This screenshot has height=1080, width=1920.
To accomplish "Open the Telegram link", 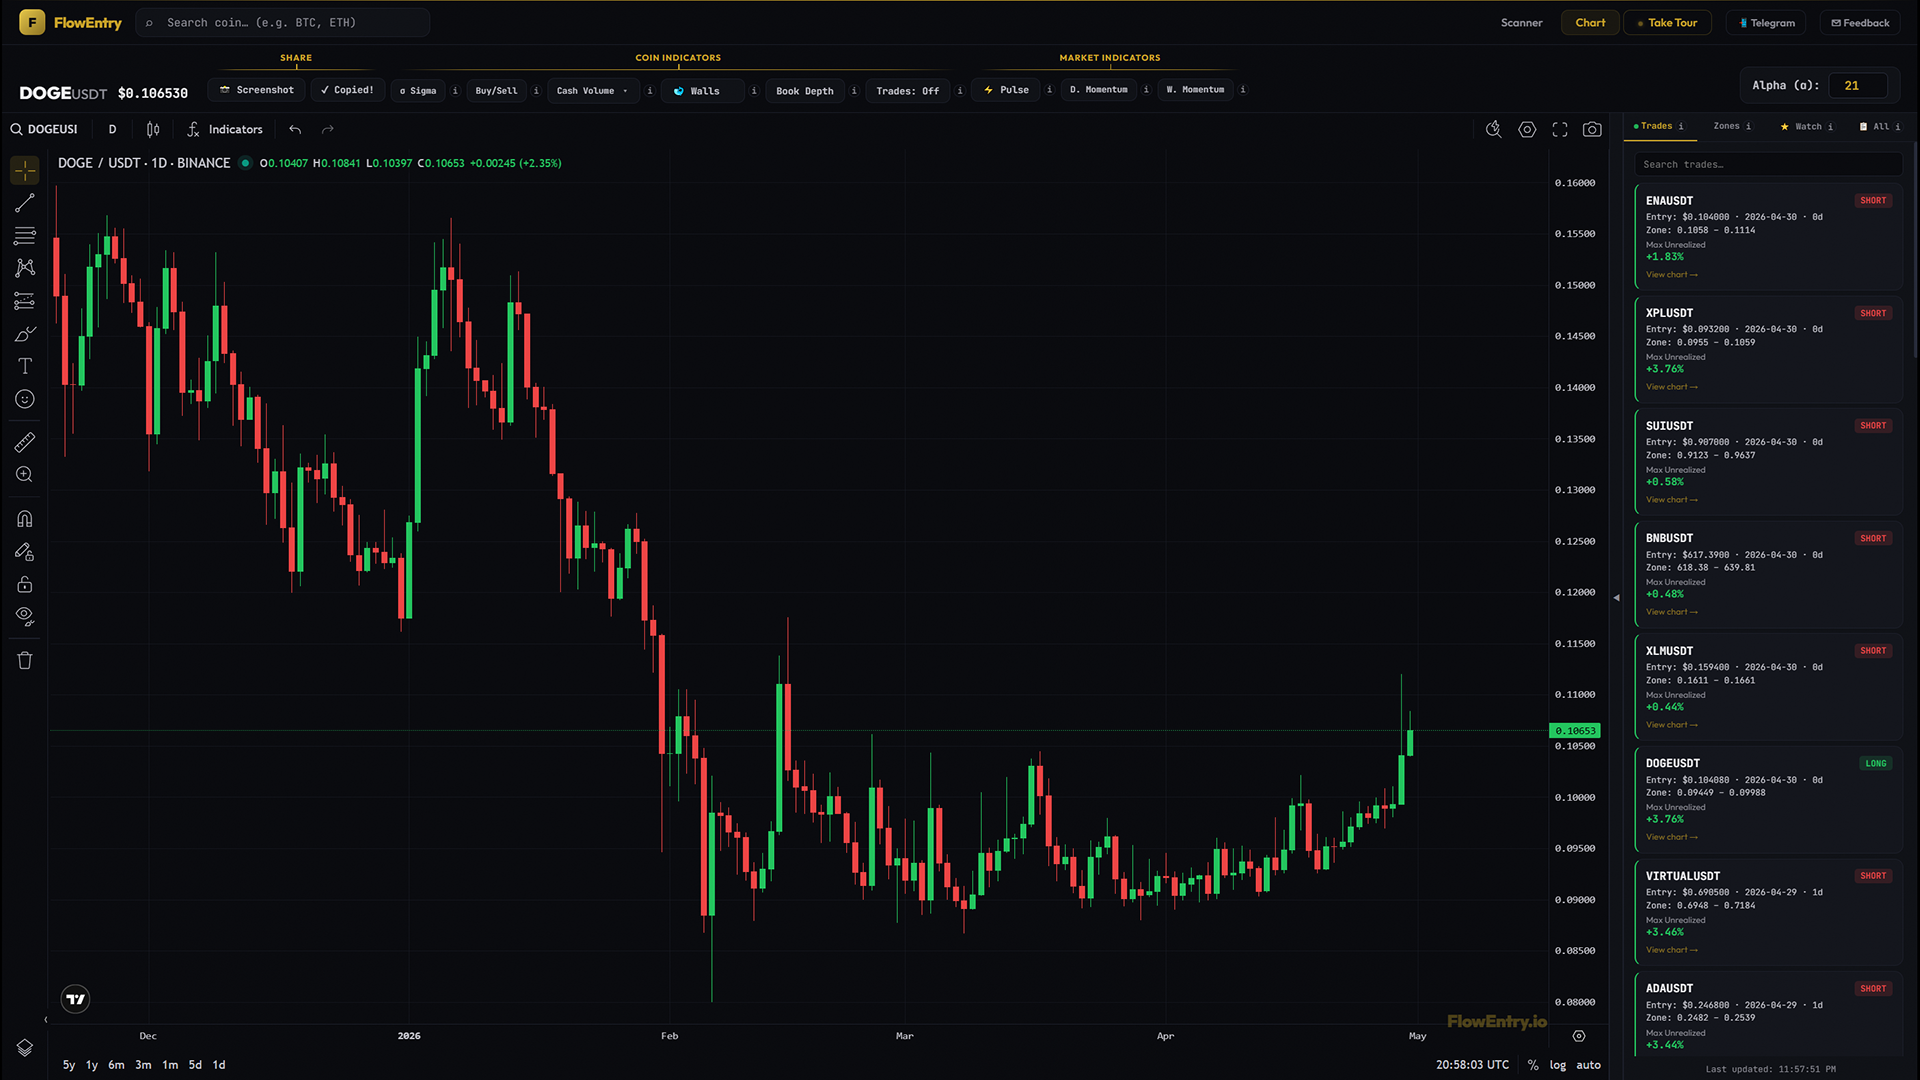I will 1766,22.
